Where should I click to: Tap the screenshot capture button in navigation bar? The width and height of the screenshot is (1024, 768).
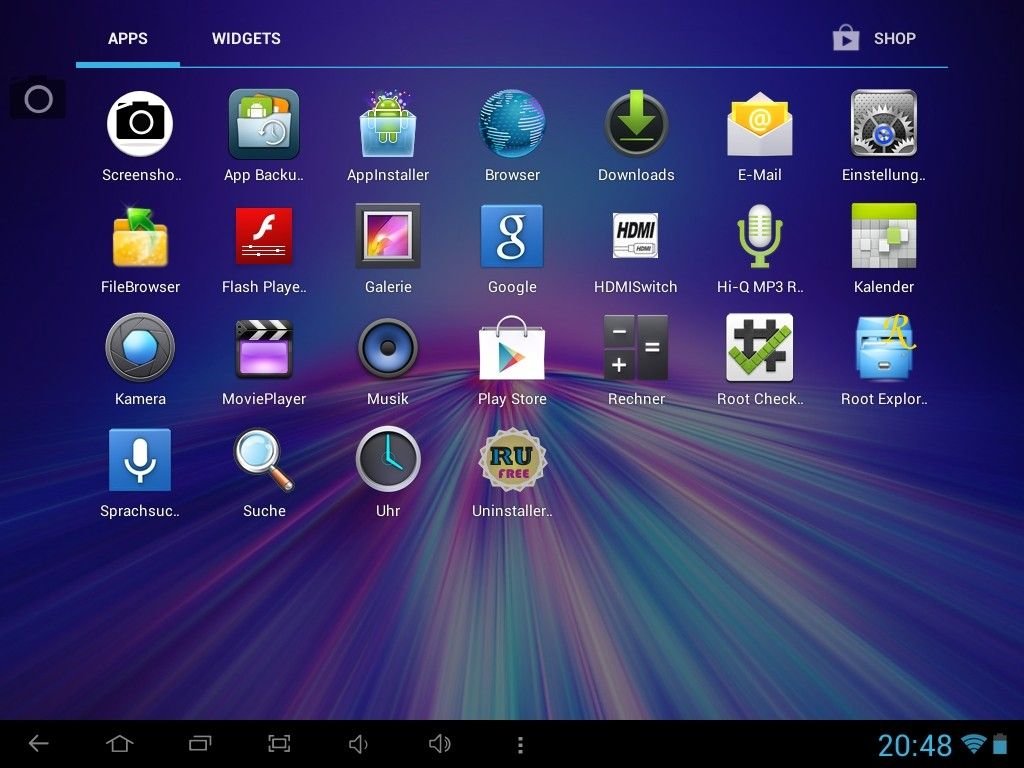point(280,744)
